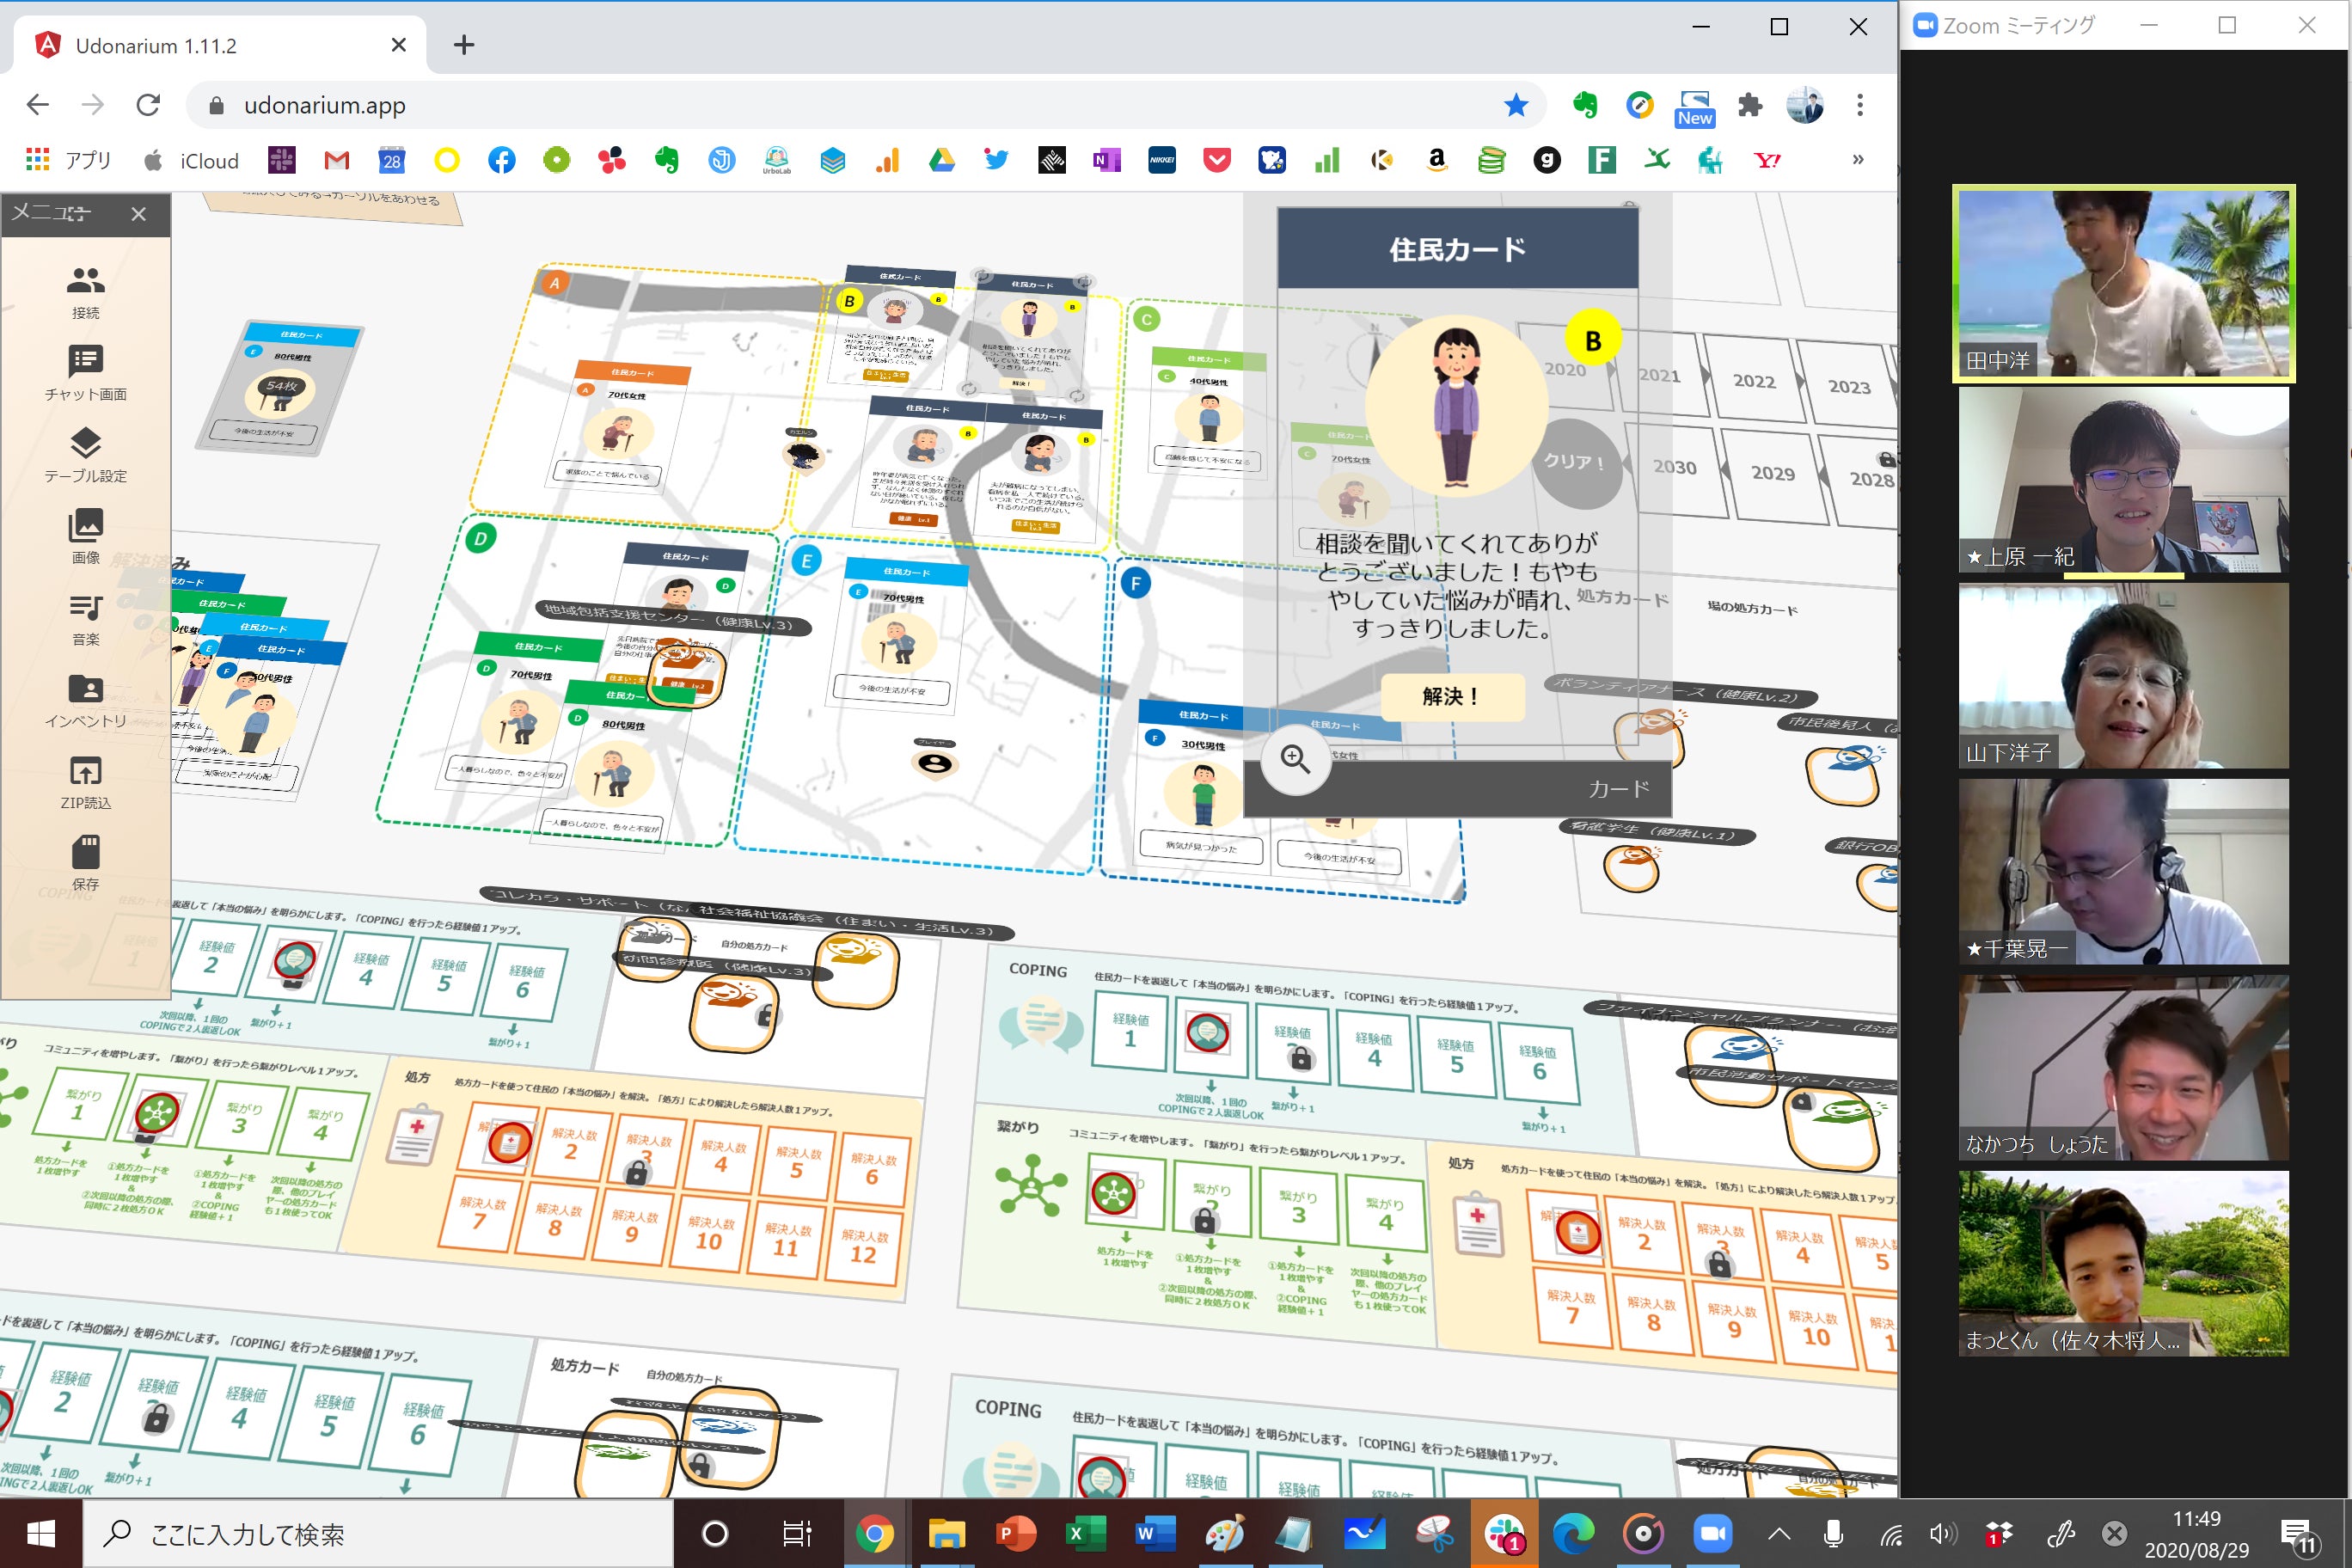The height and width of the screenshot is (1568, 2352).
Task: Close the メニュー menu panel
Action: (x=139, y=214)
